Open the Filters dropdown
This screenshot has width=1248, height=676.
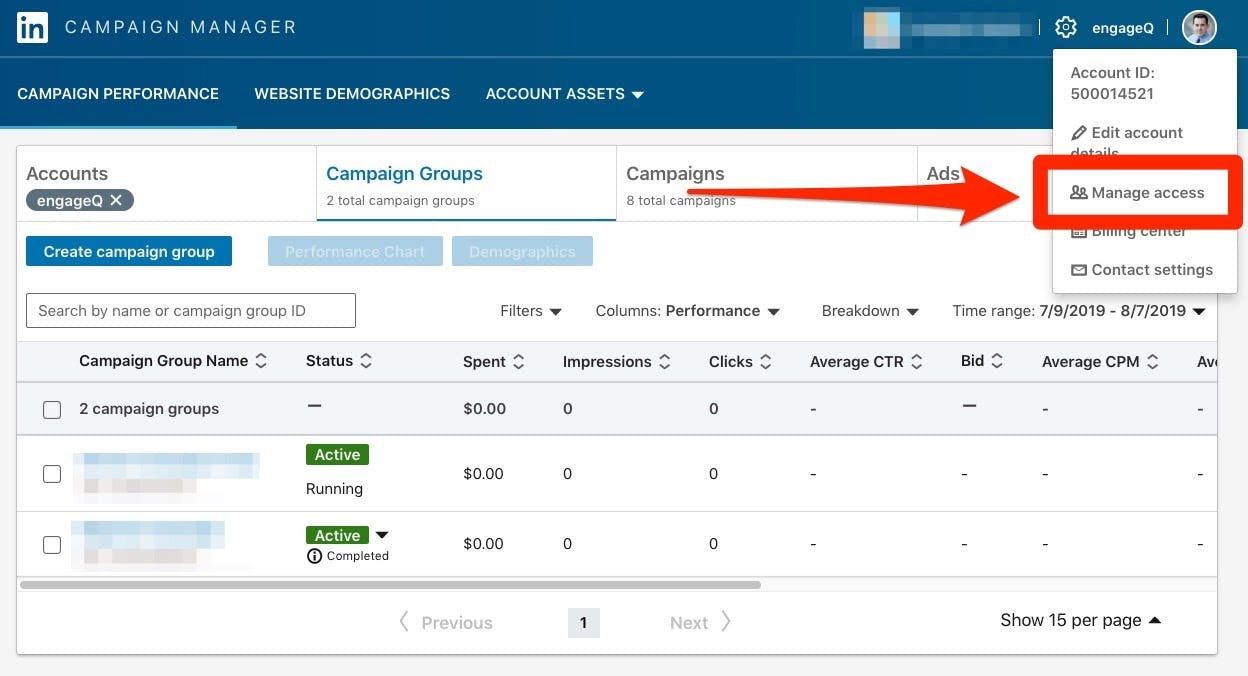click(x=531, y=311)
